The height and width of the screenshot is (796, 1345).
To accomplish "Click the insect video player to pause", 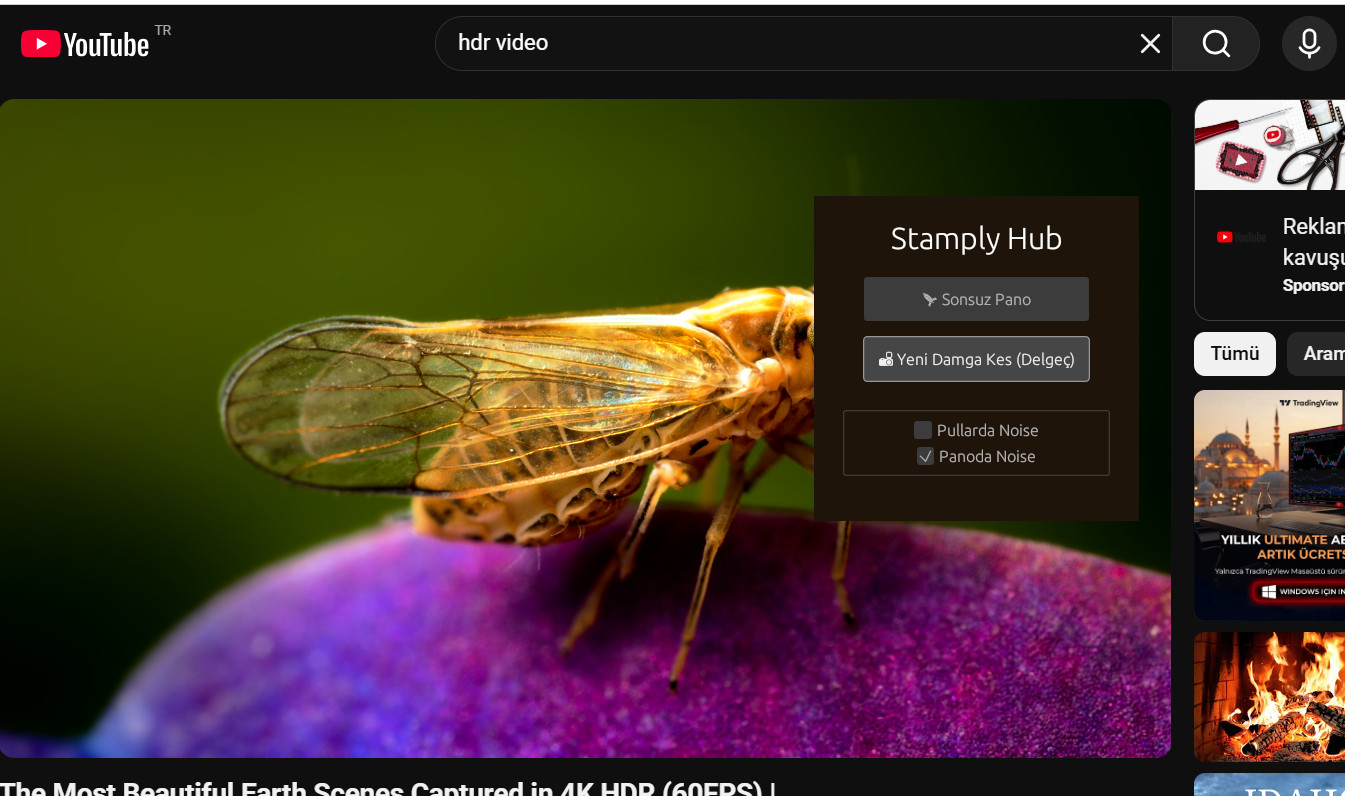I will pos(400,430).
